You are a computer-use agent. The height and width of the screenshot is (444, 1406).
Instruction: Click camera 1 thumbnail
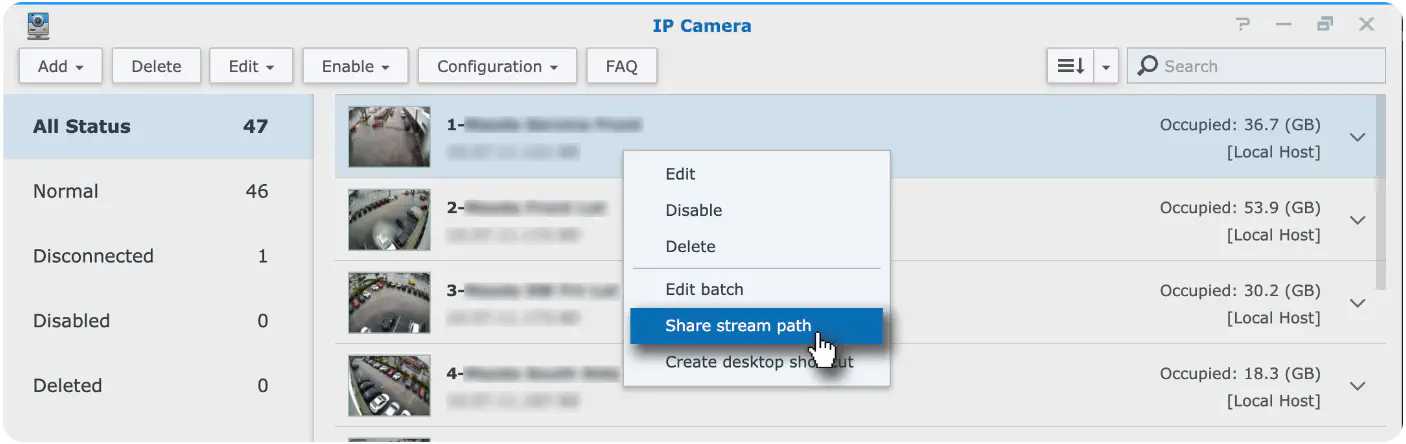(389, 137)
